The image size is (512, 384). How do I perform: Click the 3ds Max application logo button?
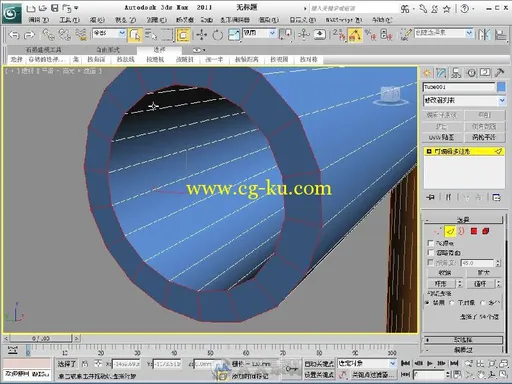[12, 13]
